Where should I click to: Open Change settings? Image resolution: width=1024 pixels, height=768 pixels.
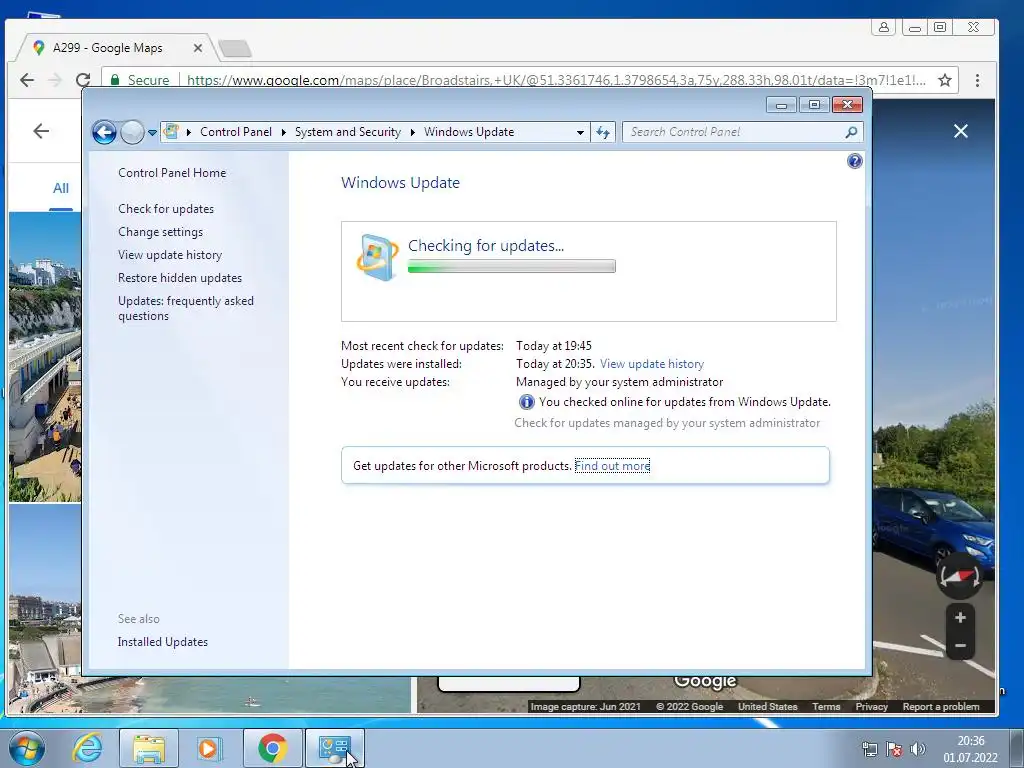[x=160, y=232]
